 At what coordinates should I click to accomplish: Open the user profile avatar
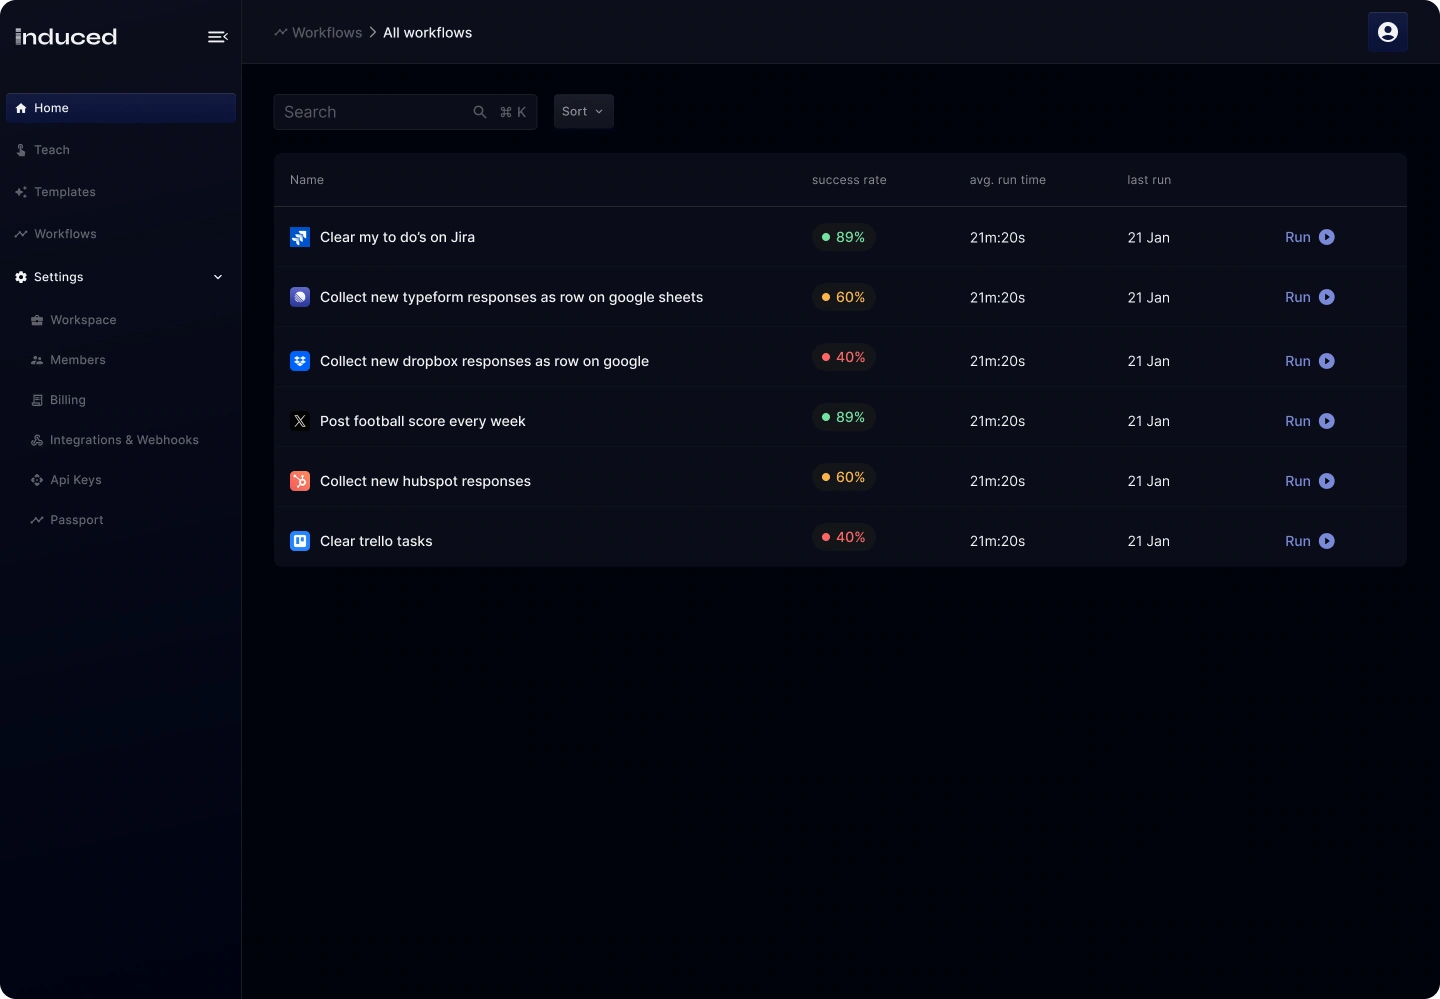pos(1388,32)
